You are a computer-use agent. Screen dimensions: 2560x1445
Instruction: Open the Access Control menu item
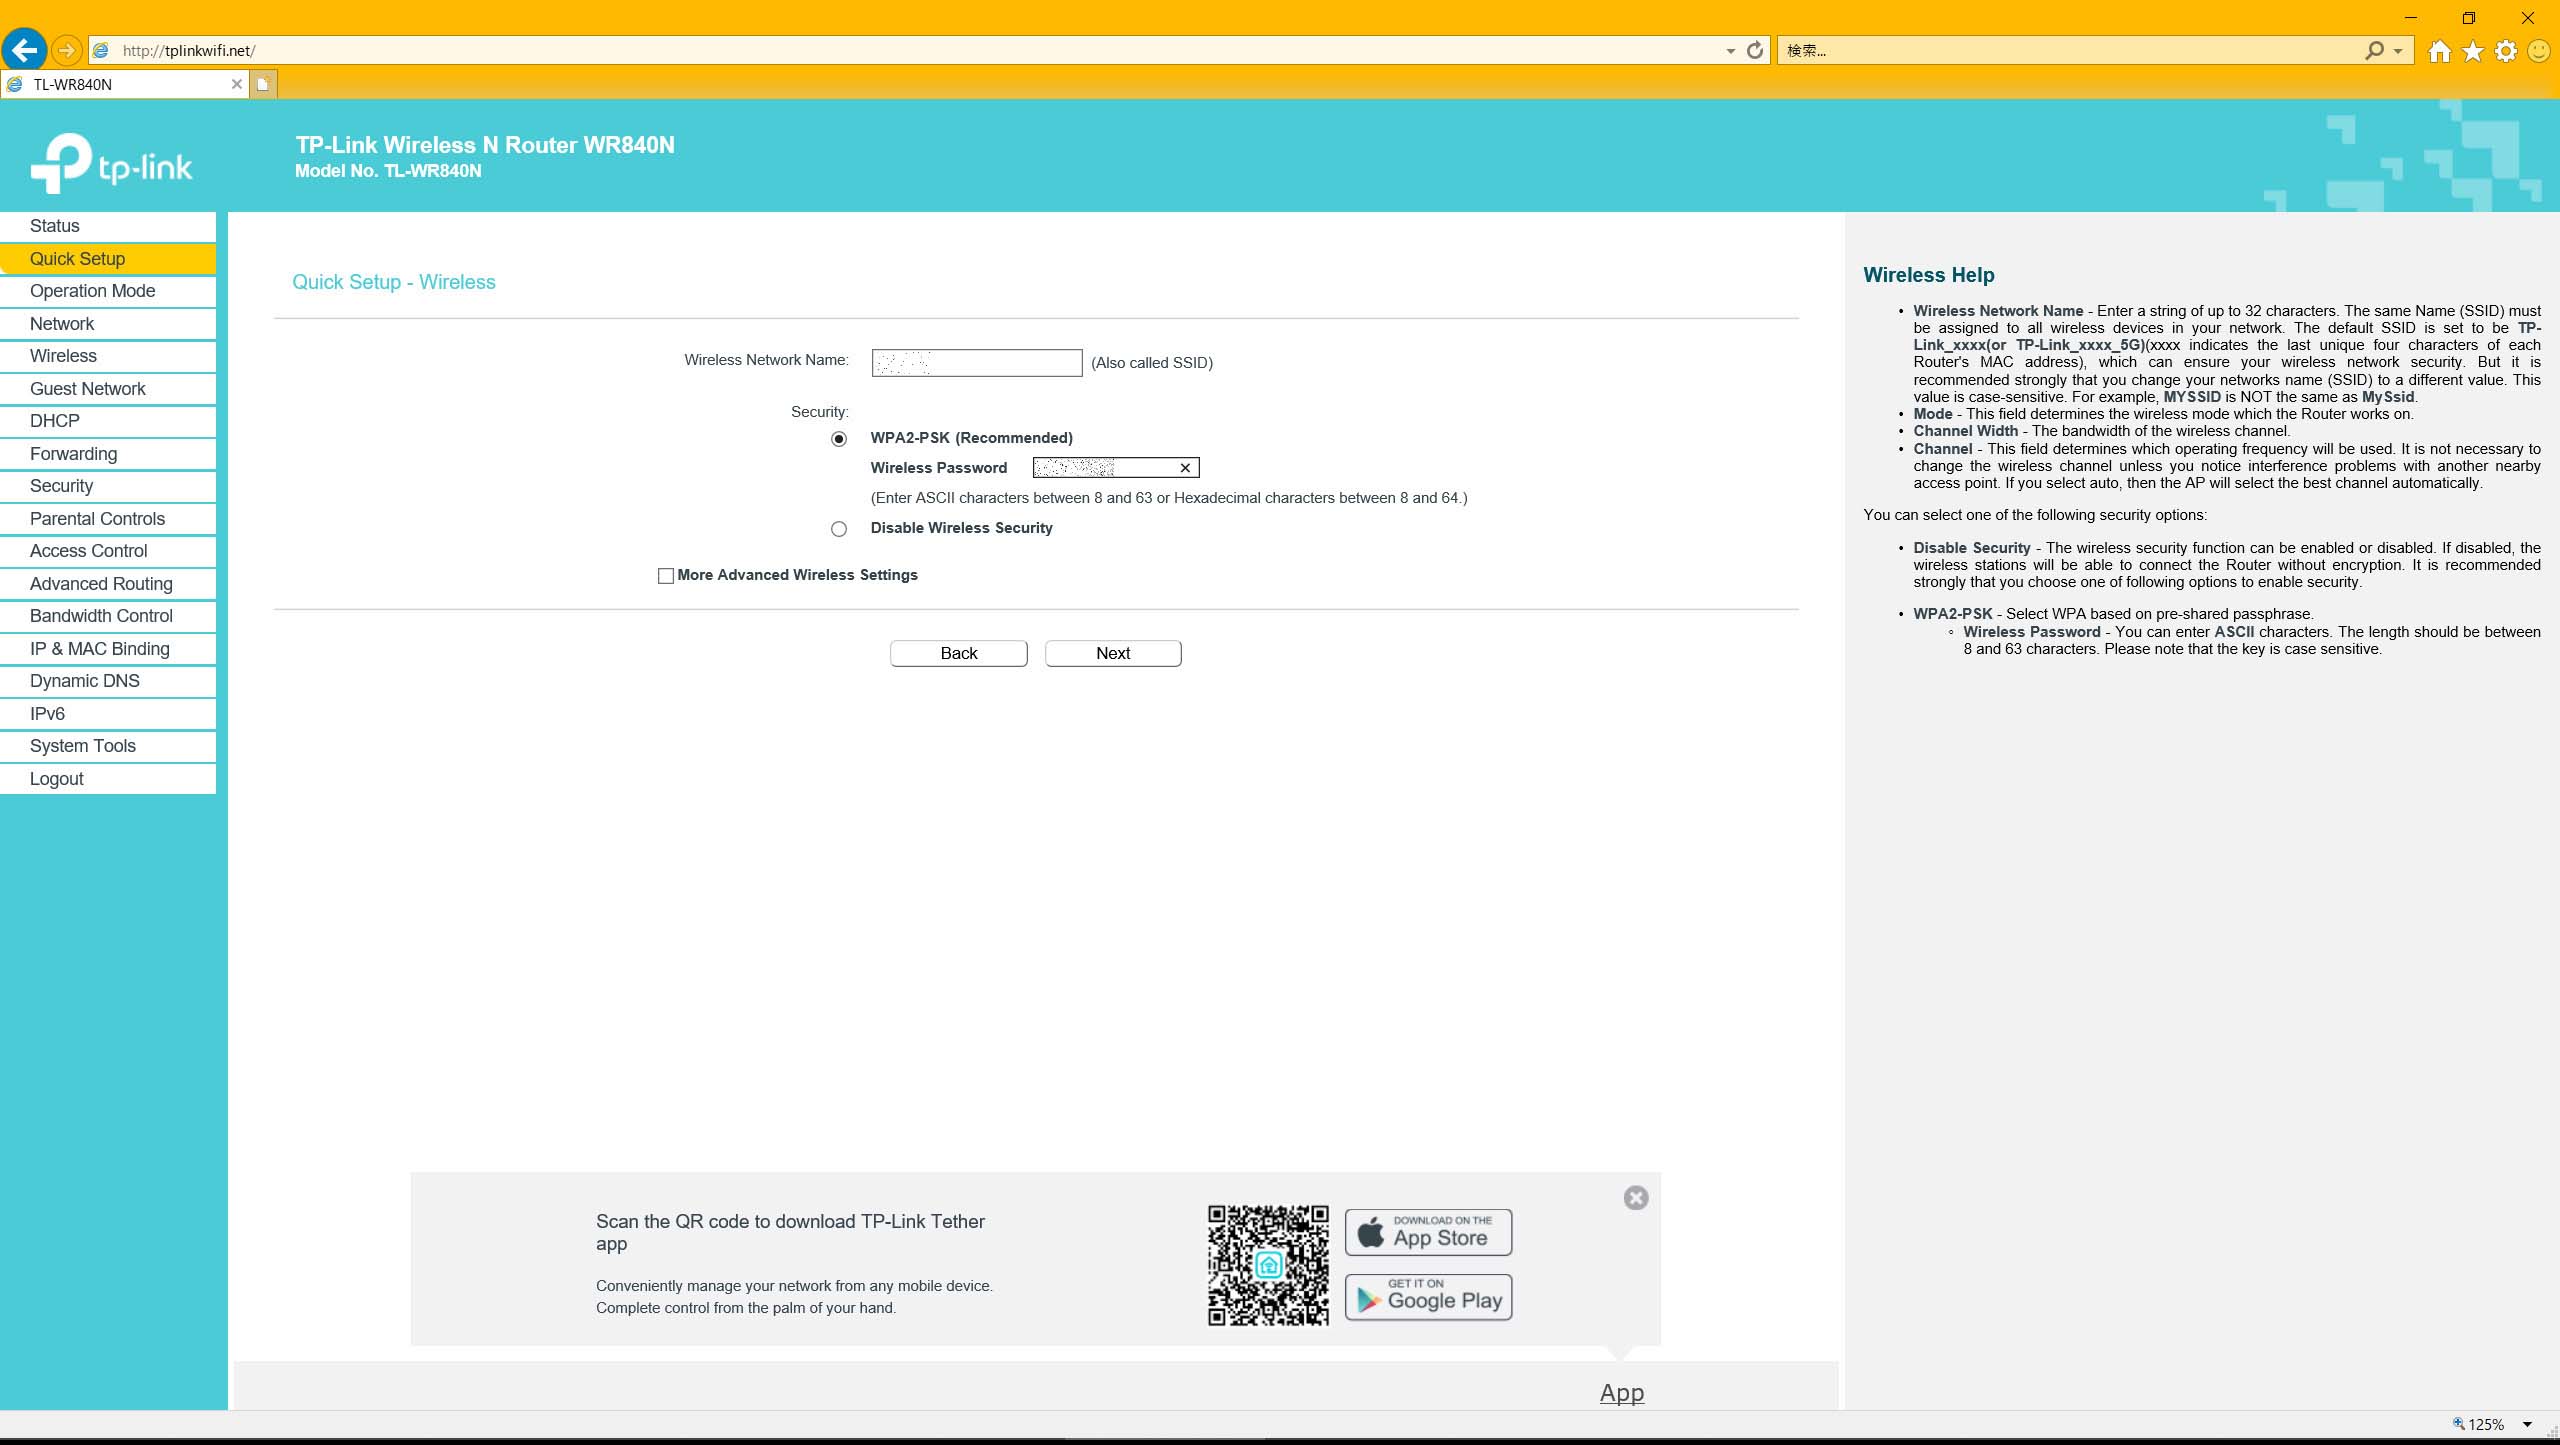point(108,551)
